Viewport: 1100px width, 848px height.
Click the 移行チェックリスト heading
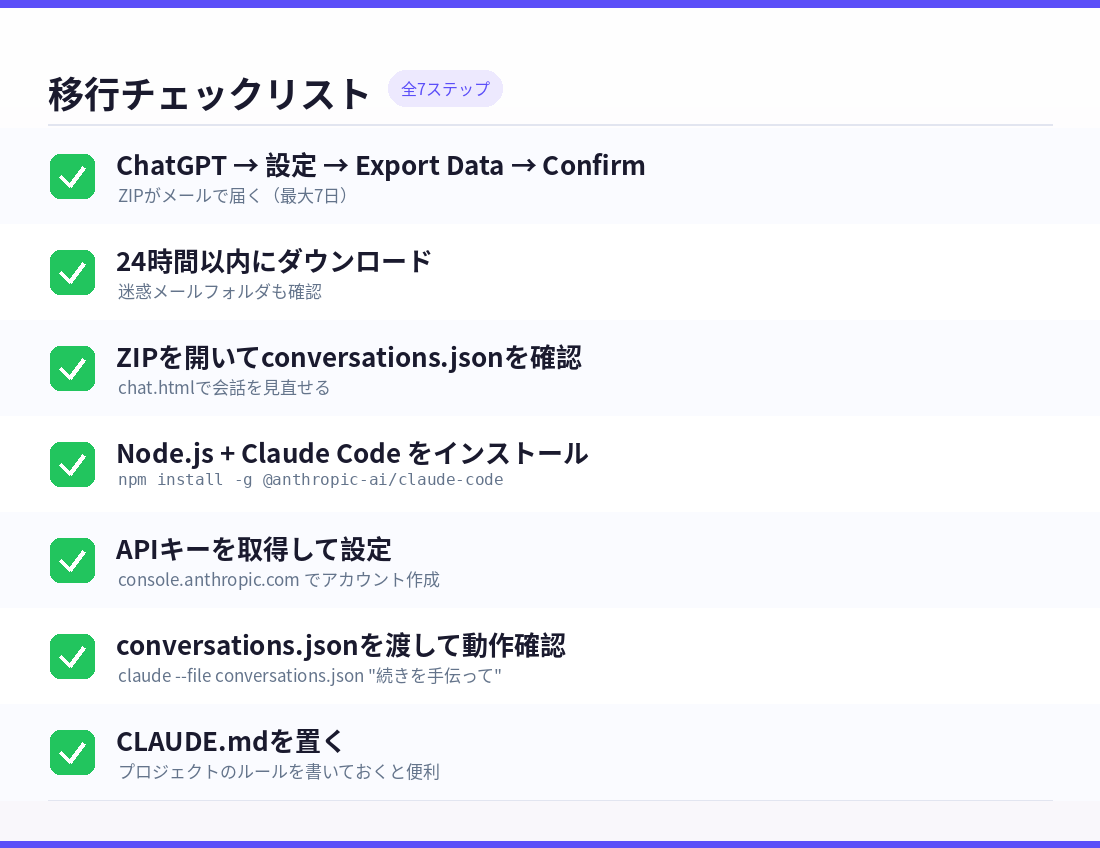(x=208, y=94)
